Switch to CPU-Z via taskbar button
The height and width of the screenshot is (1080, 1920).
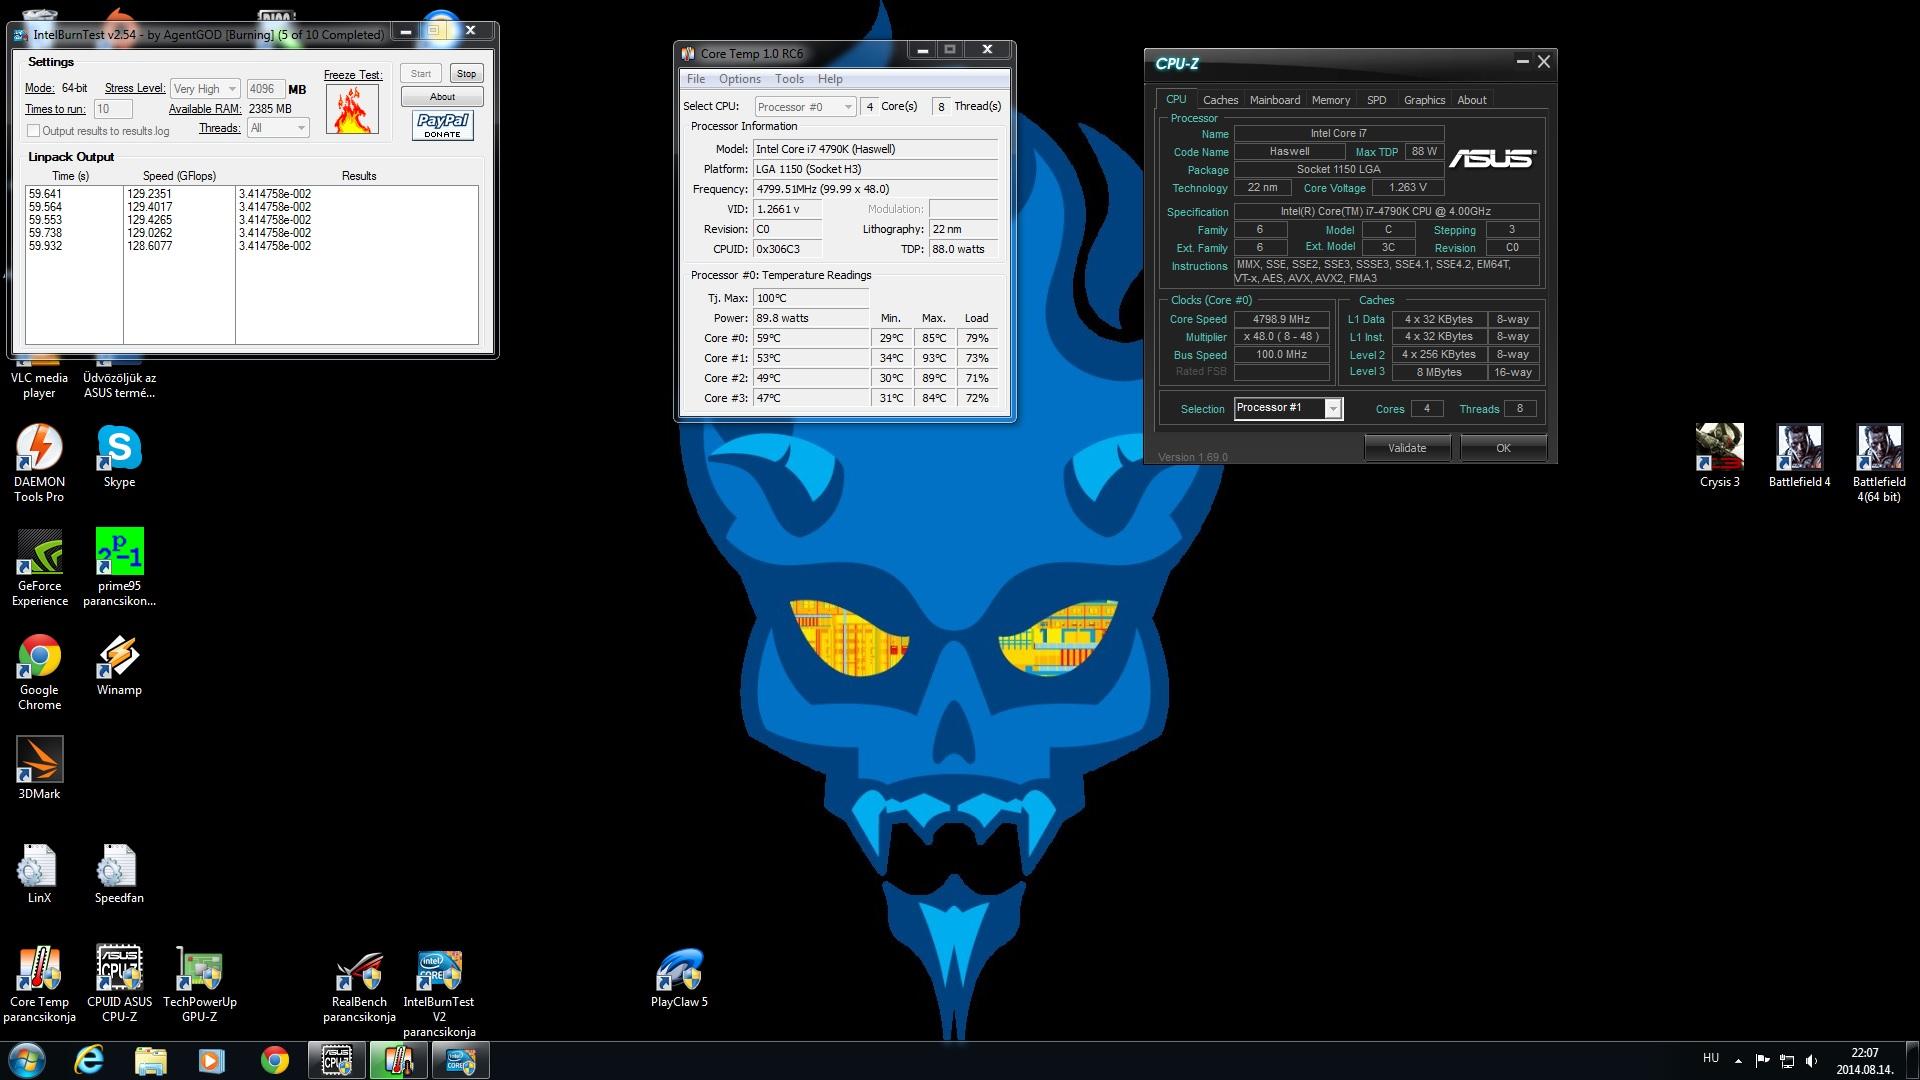(336, 1060)
